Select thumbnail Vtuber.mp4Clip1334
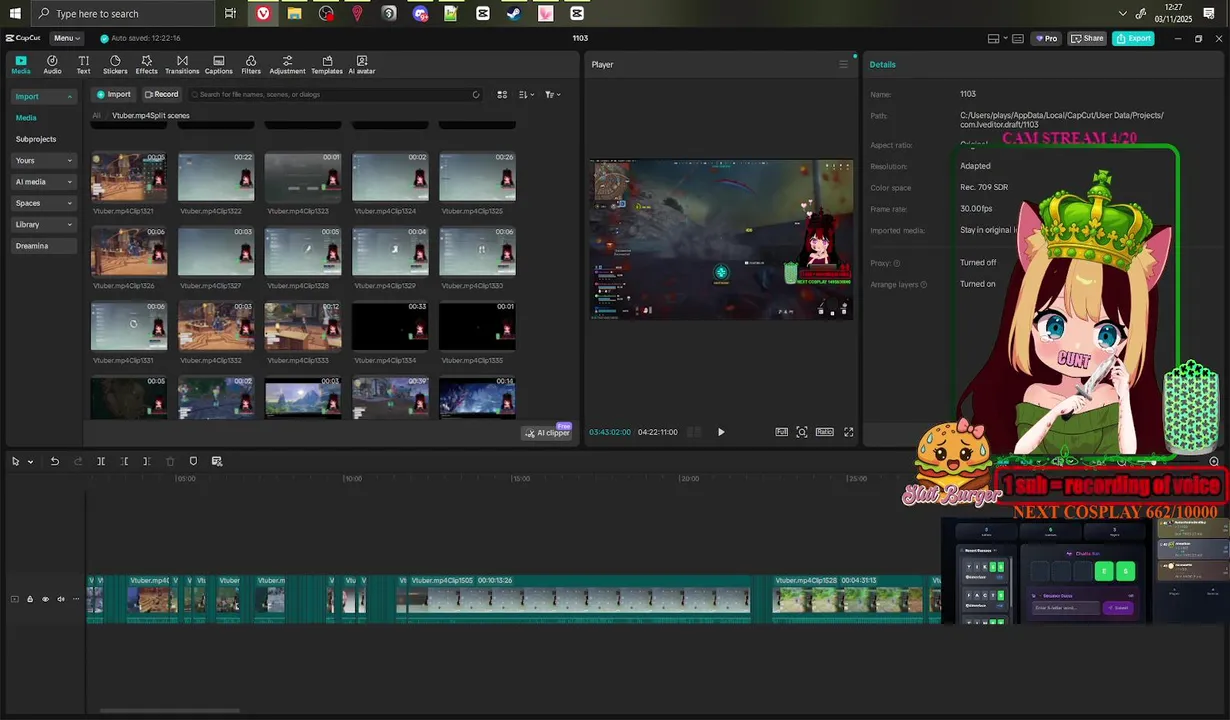The height and width of the screenshot is (720, 1230). click(x=390, y=326)
